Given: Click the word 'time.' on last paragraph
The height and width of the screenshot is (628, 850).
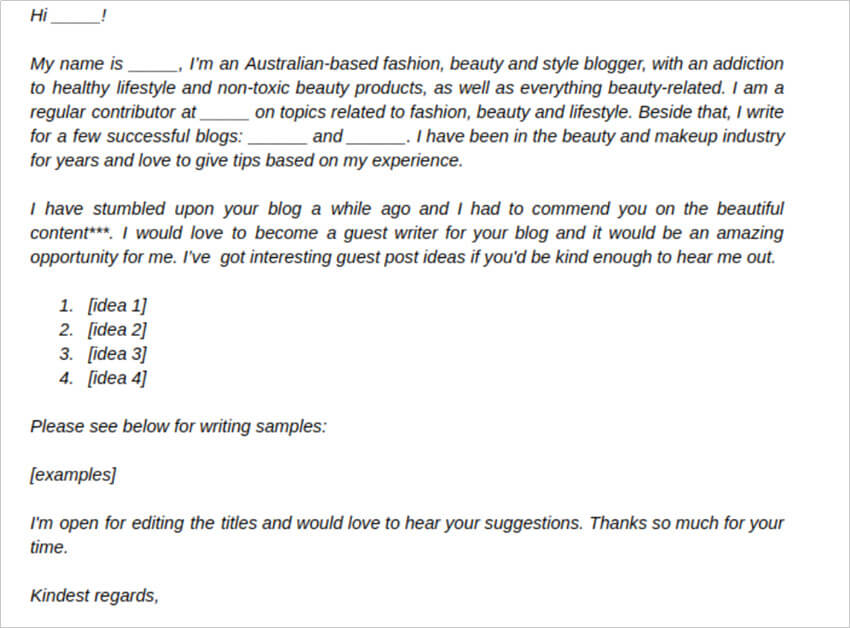Looking at the screenshot, I should point(49,547).
